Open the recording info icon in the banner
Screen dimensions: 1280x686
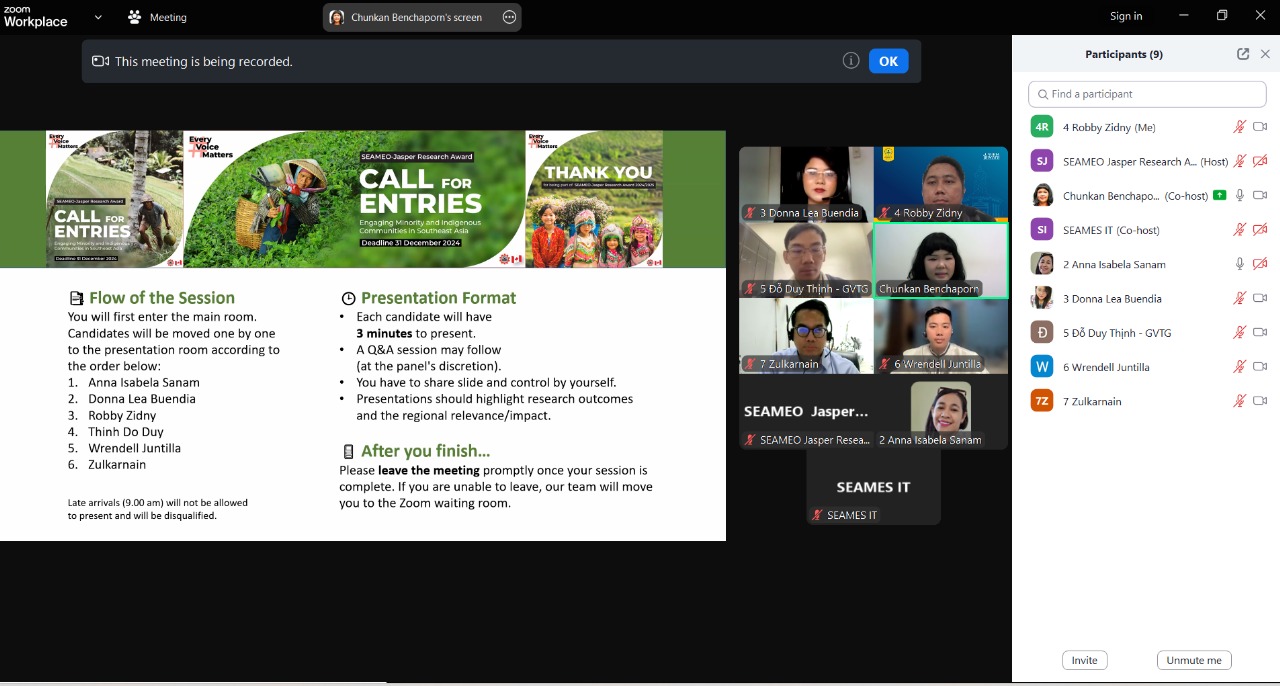click(851, 61)
